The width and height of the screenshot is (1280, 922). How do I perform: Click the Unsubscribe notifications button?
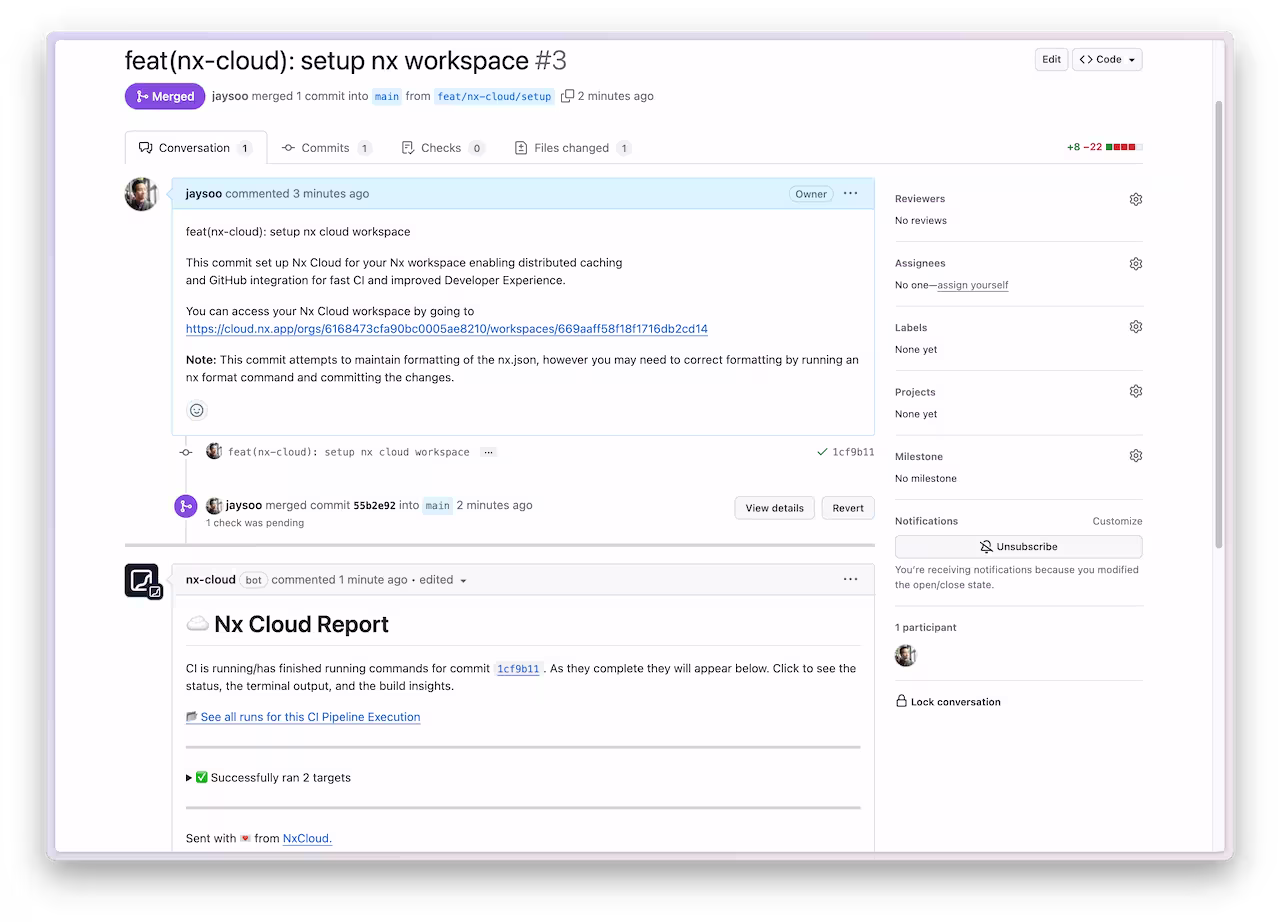[x=1018, y=547]
